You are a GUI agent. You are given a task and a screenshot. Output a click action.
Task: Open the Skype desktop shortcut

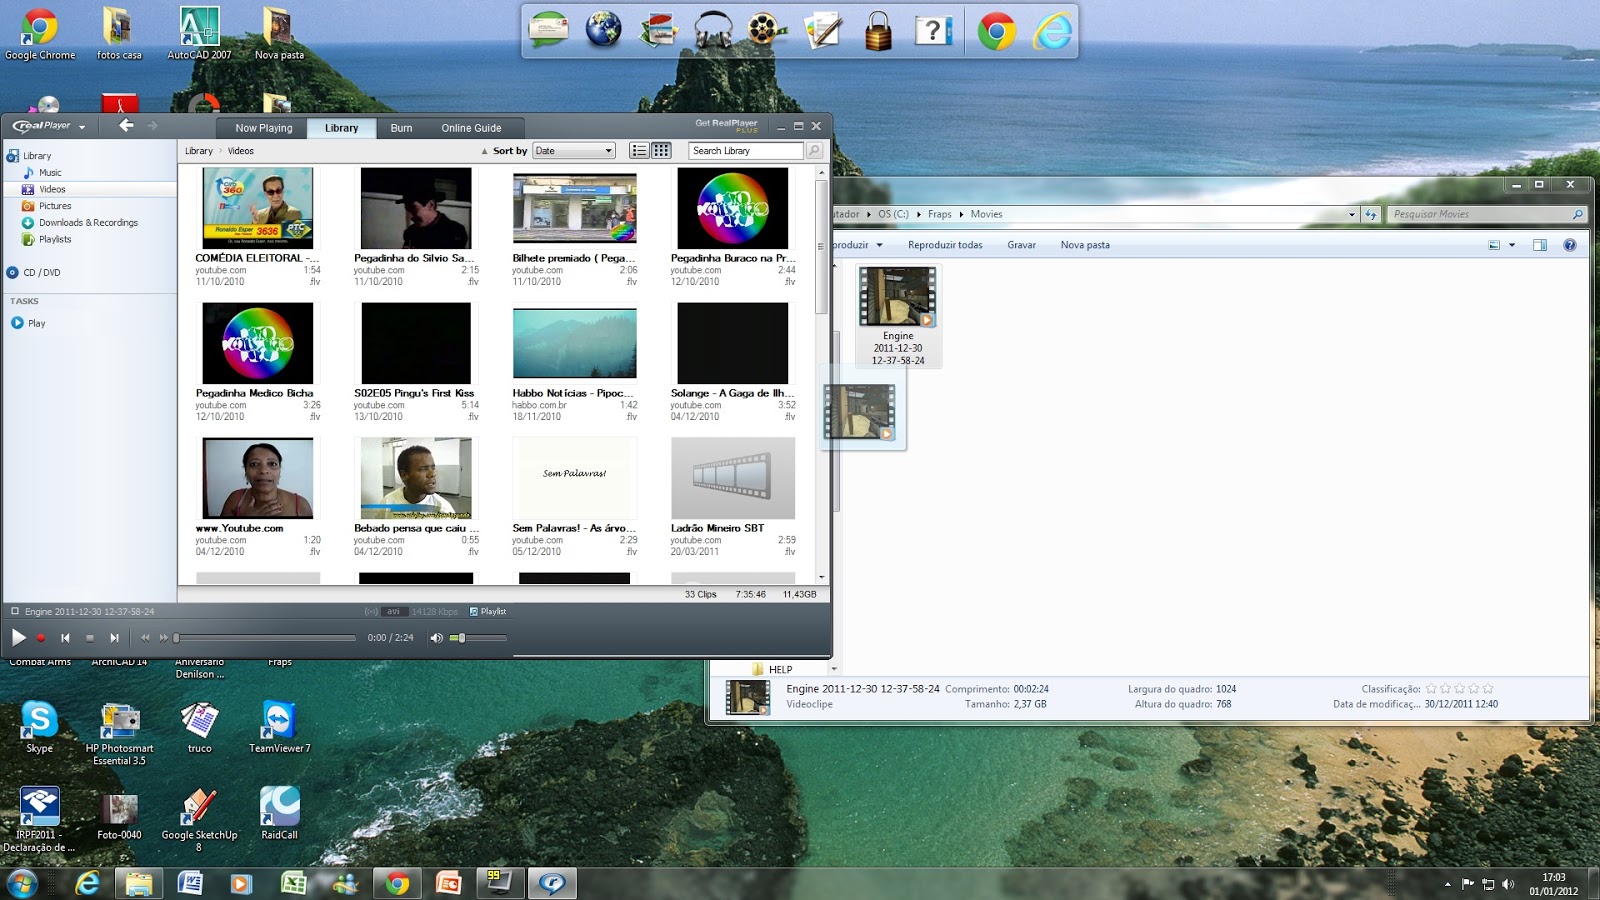click(40, 727)
